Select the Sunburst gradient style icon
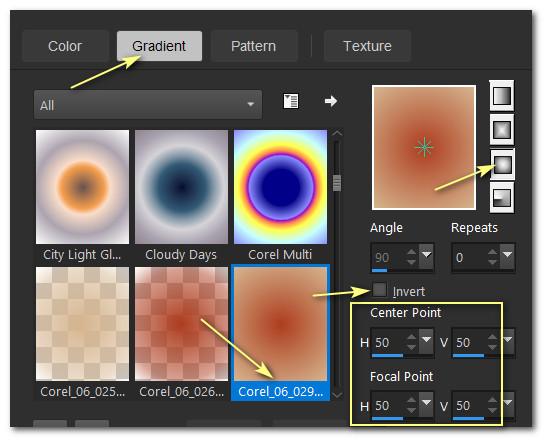The image size is (543, 438). [502, 164]
